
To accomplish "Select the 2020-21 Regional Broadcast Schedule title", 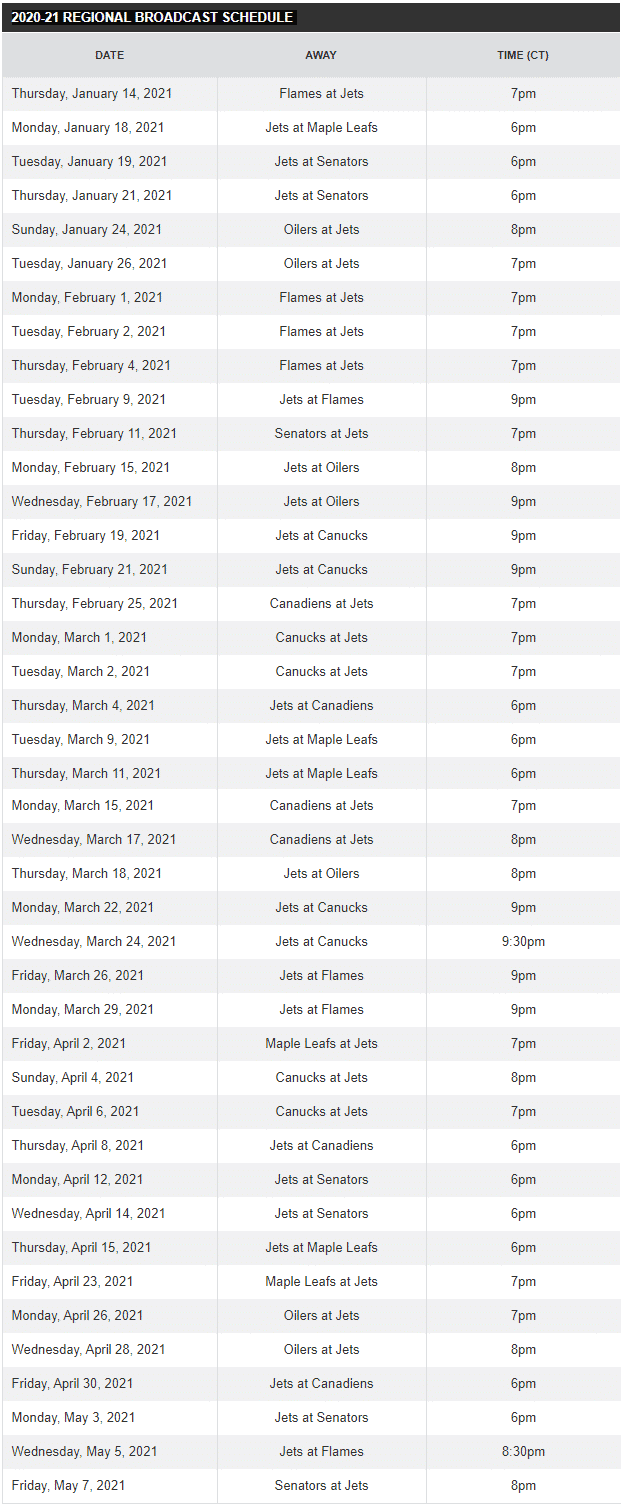I will click(x=152, y=17).
